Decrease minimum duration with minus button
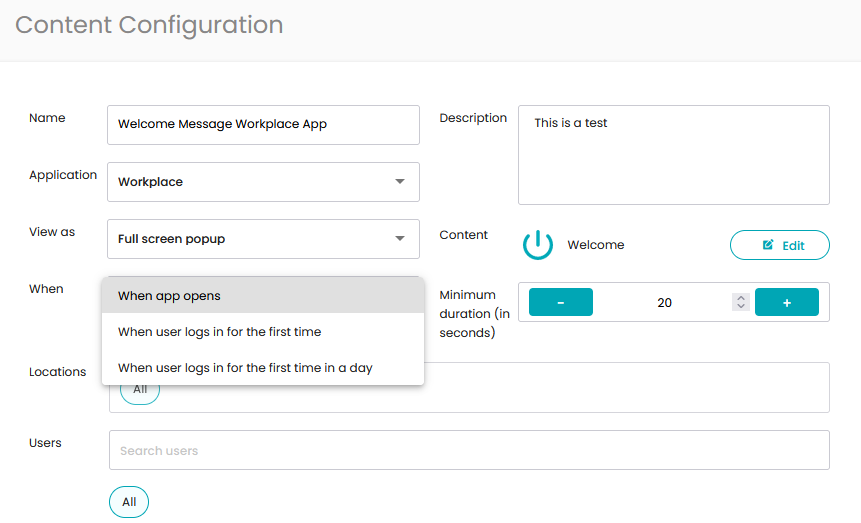The width and height of the screenshot is (861, 523). (x=561, y=302)
